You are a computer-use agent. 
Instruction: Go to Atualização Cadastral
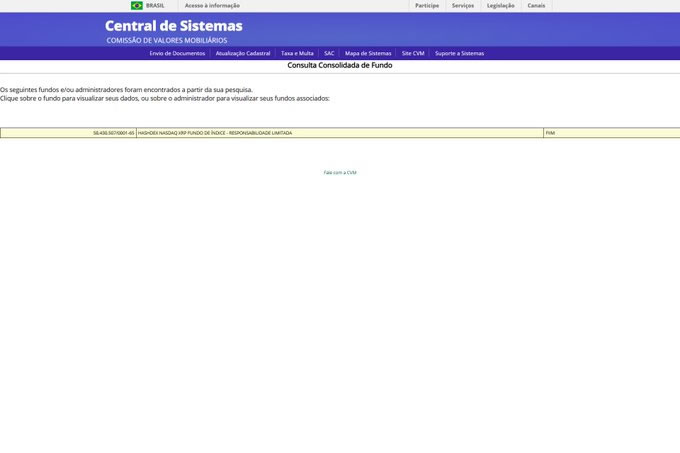243,53
